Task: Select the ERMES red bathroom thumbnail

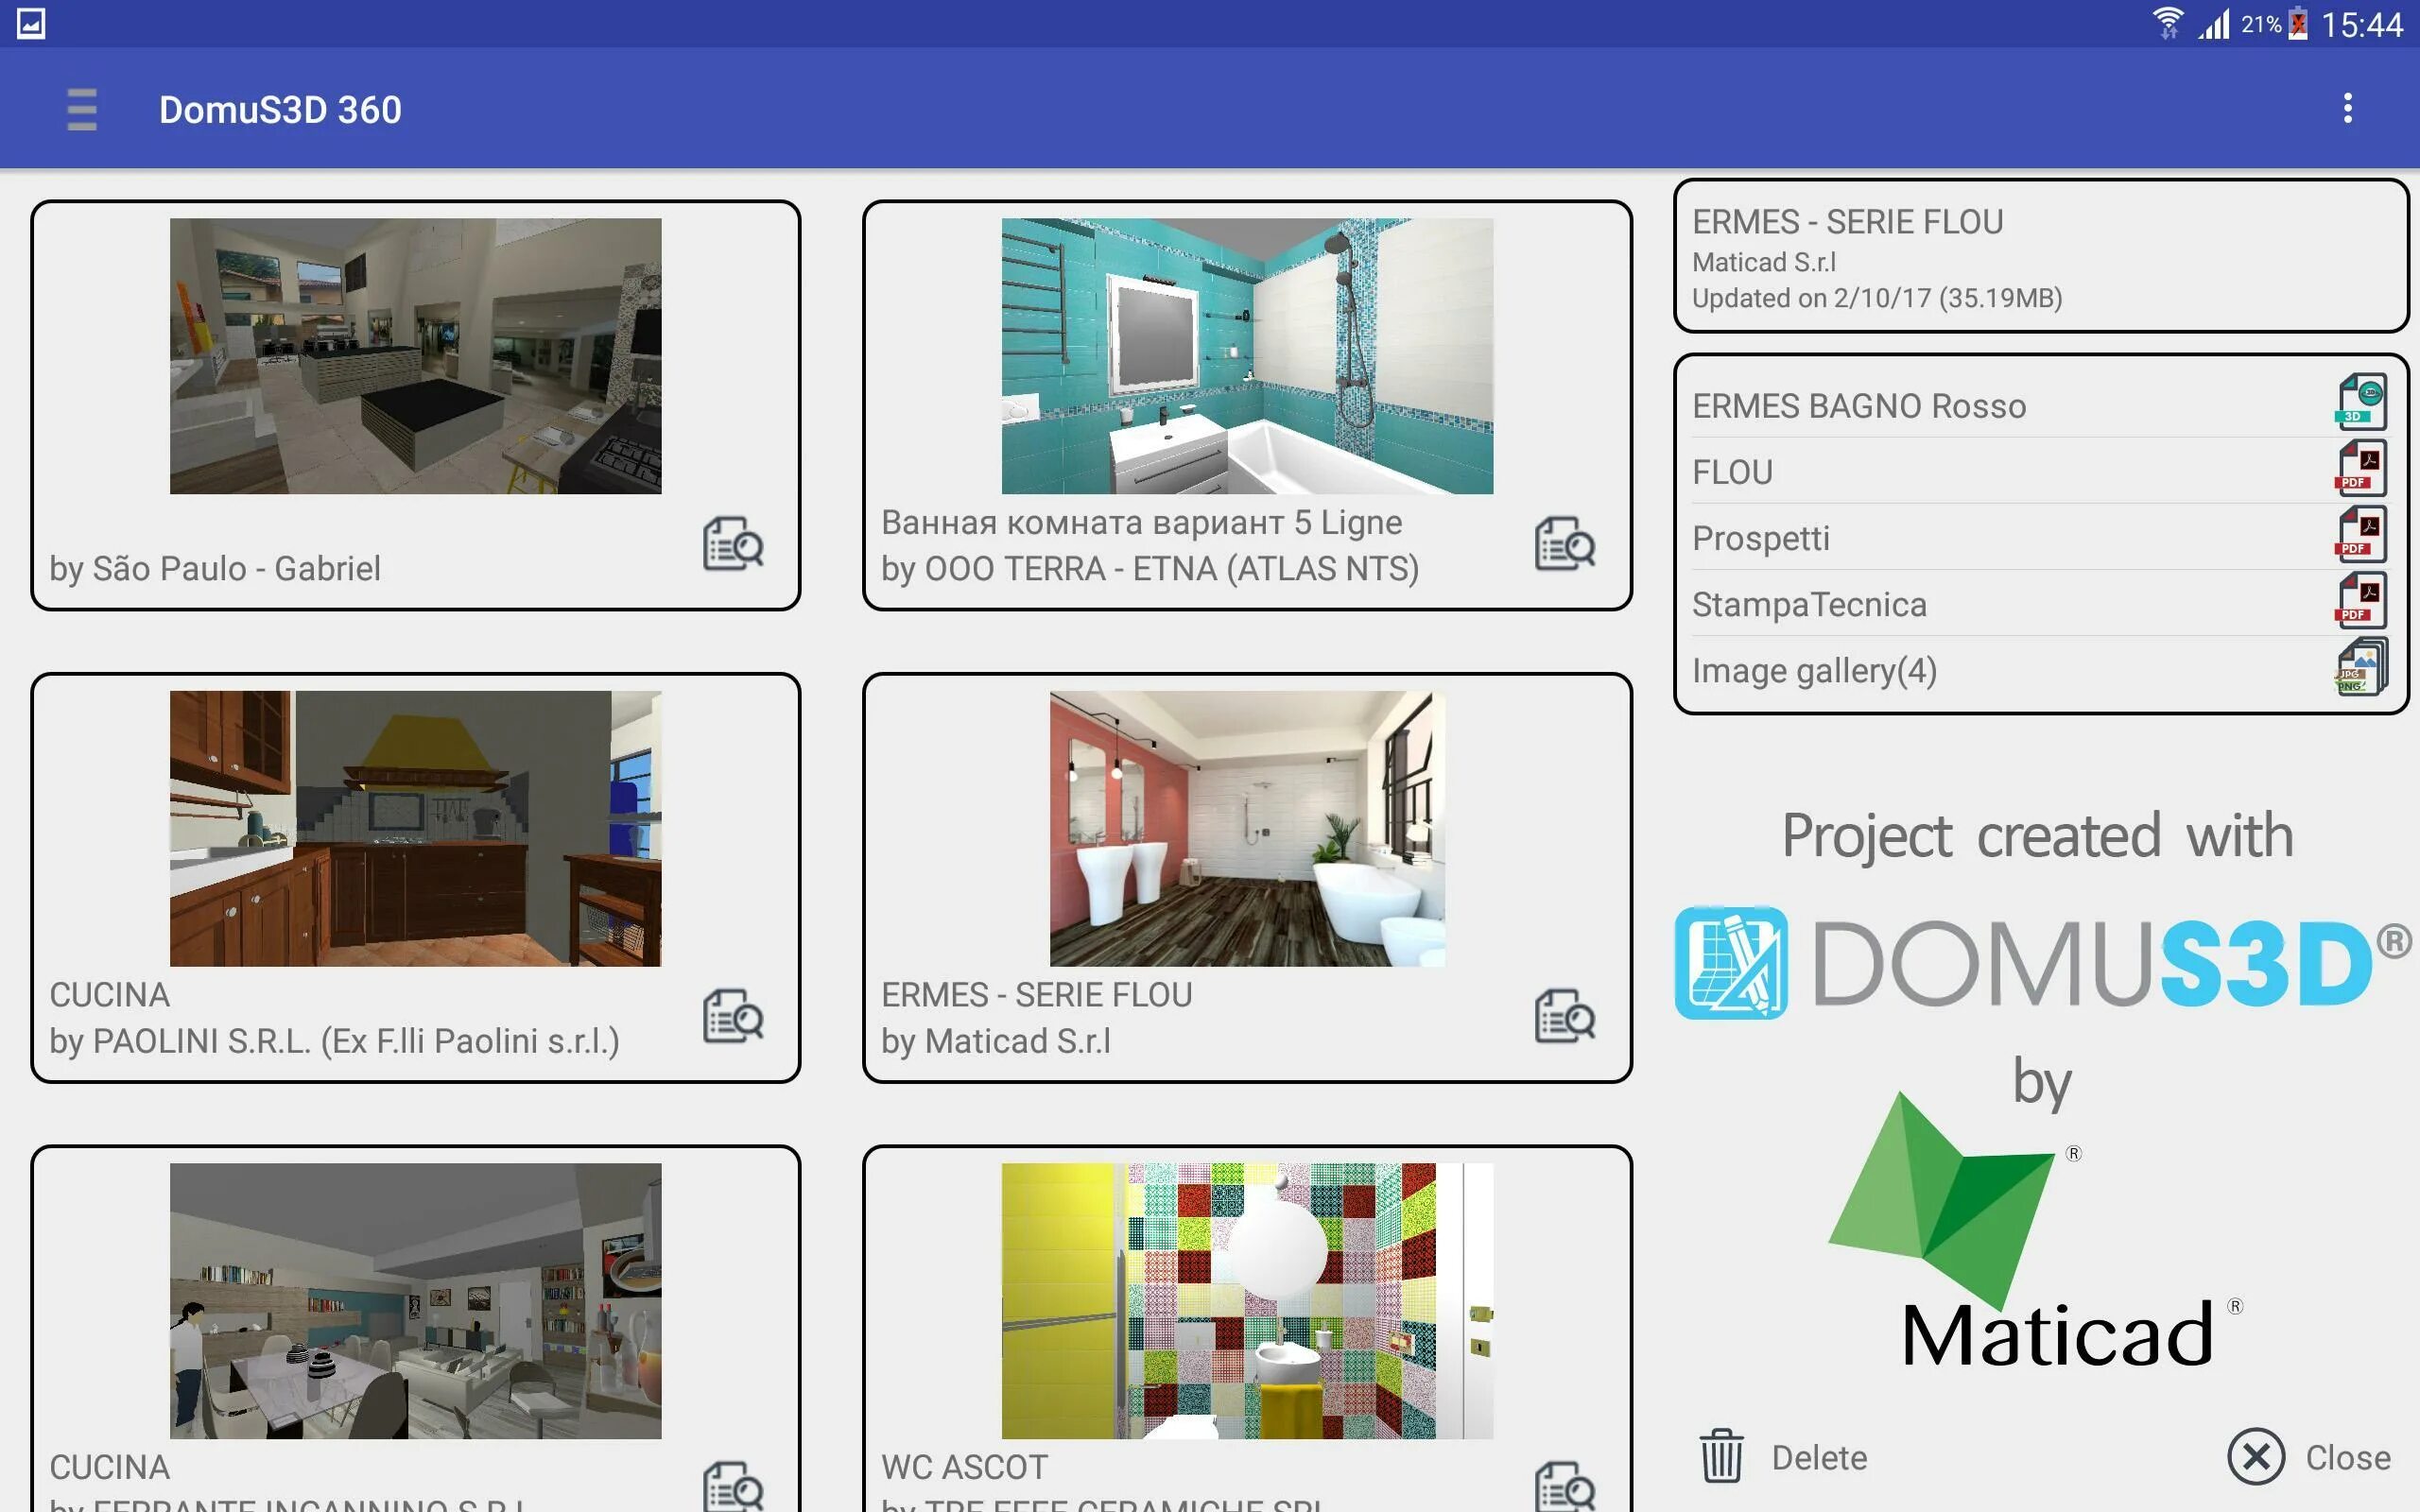Action: click(x=1247, y=828)
